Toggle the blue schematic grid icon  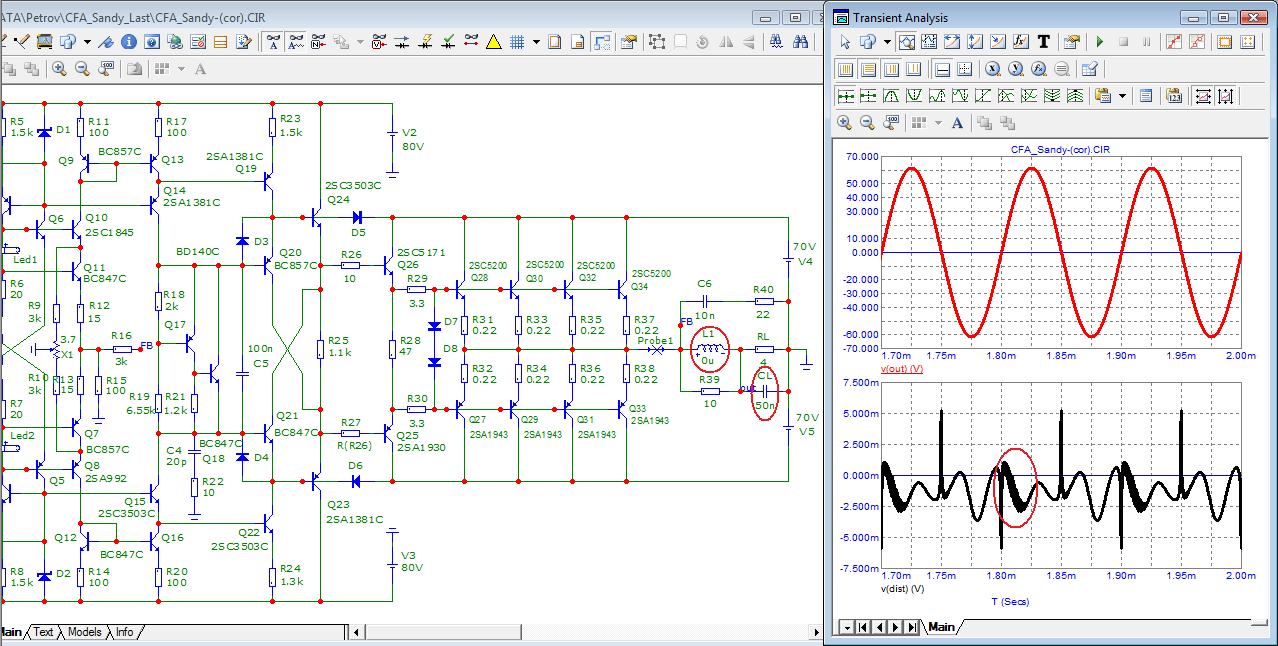[x=516, y=41]
